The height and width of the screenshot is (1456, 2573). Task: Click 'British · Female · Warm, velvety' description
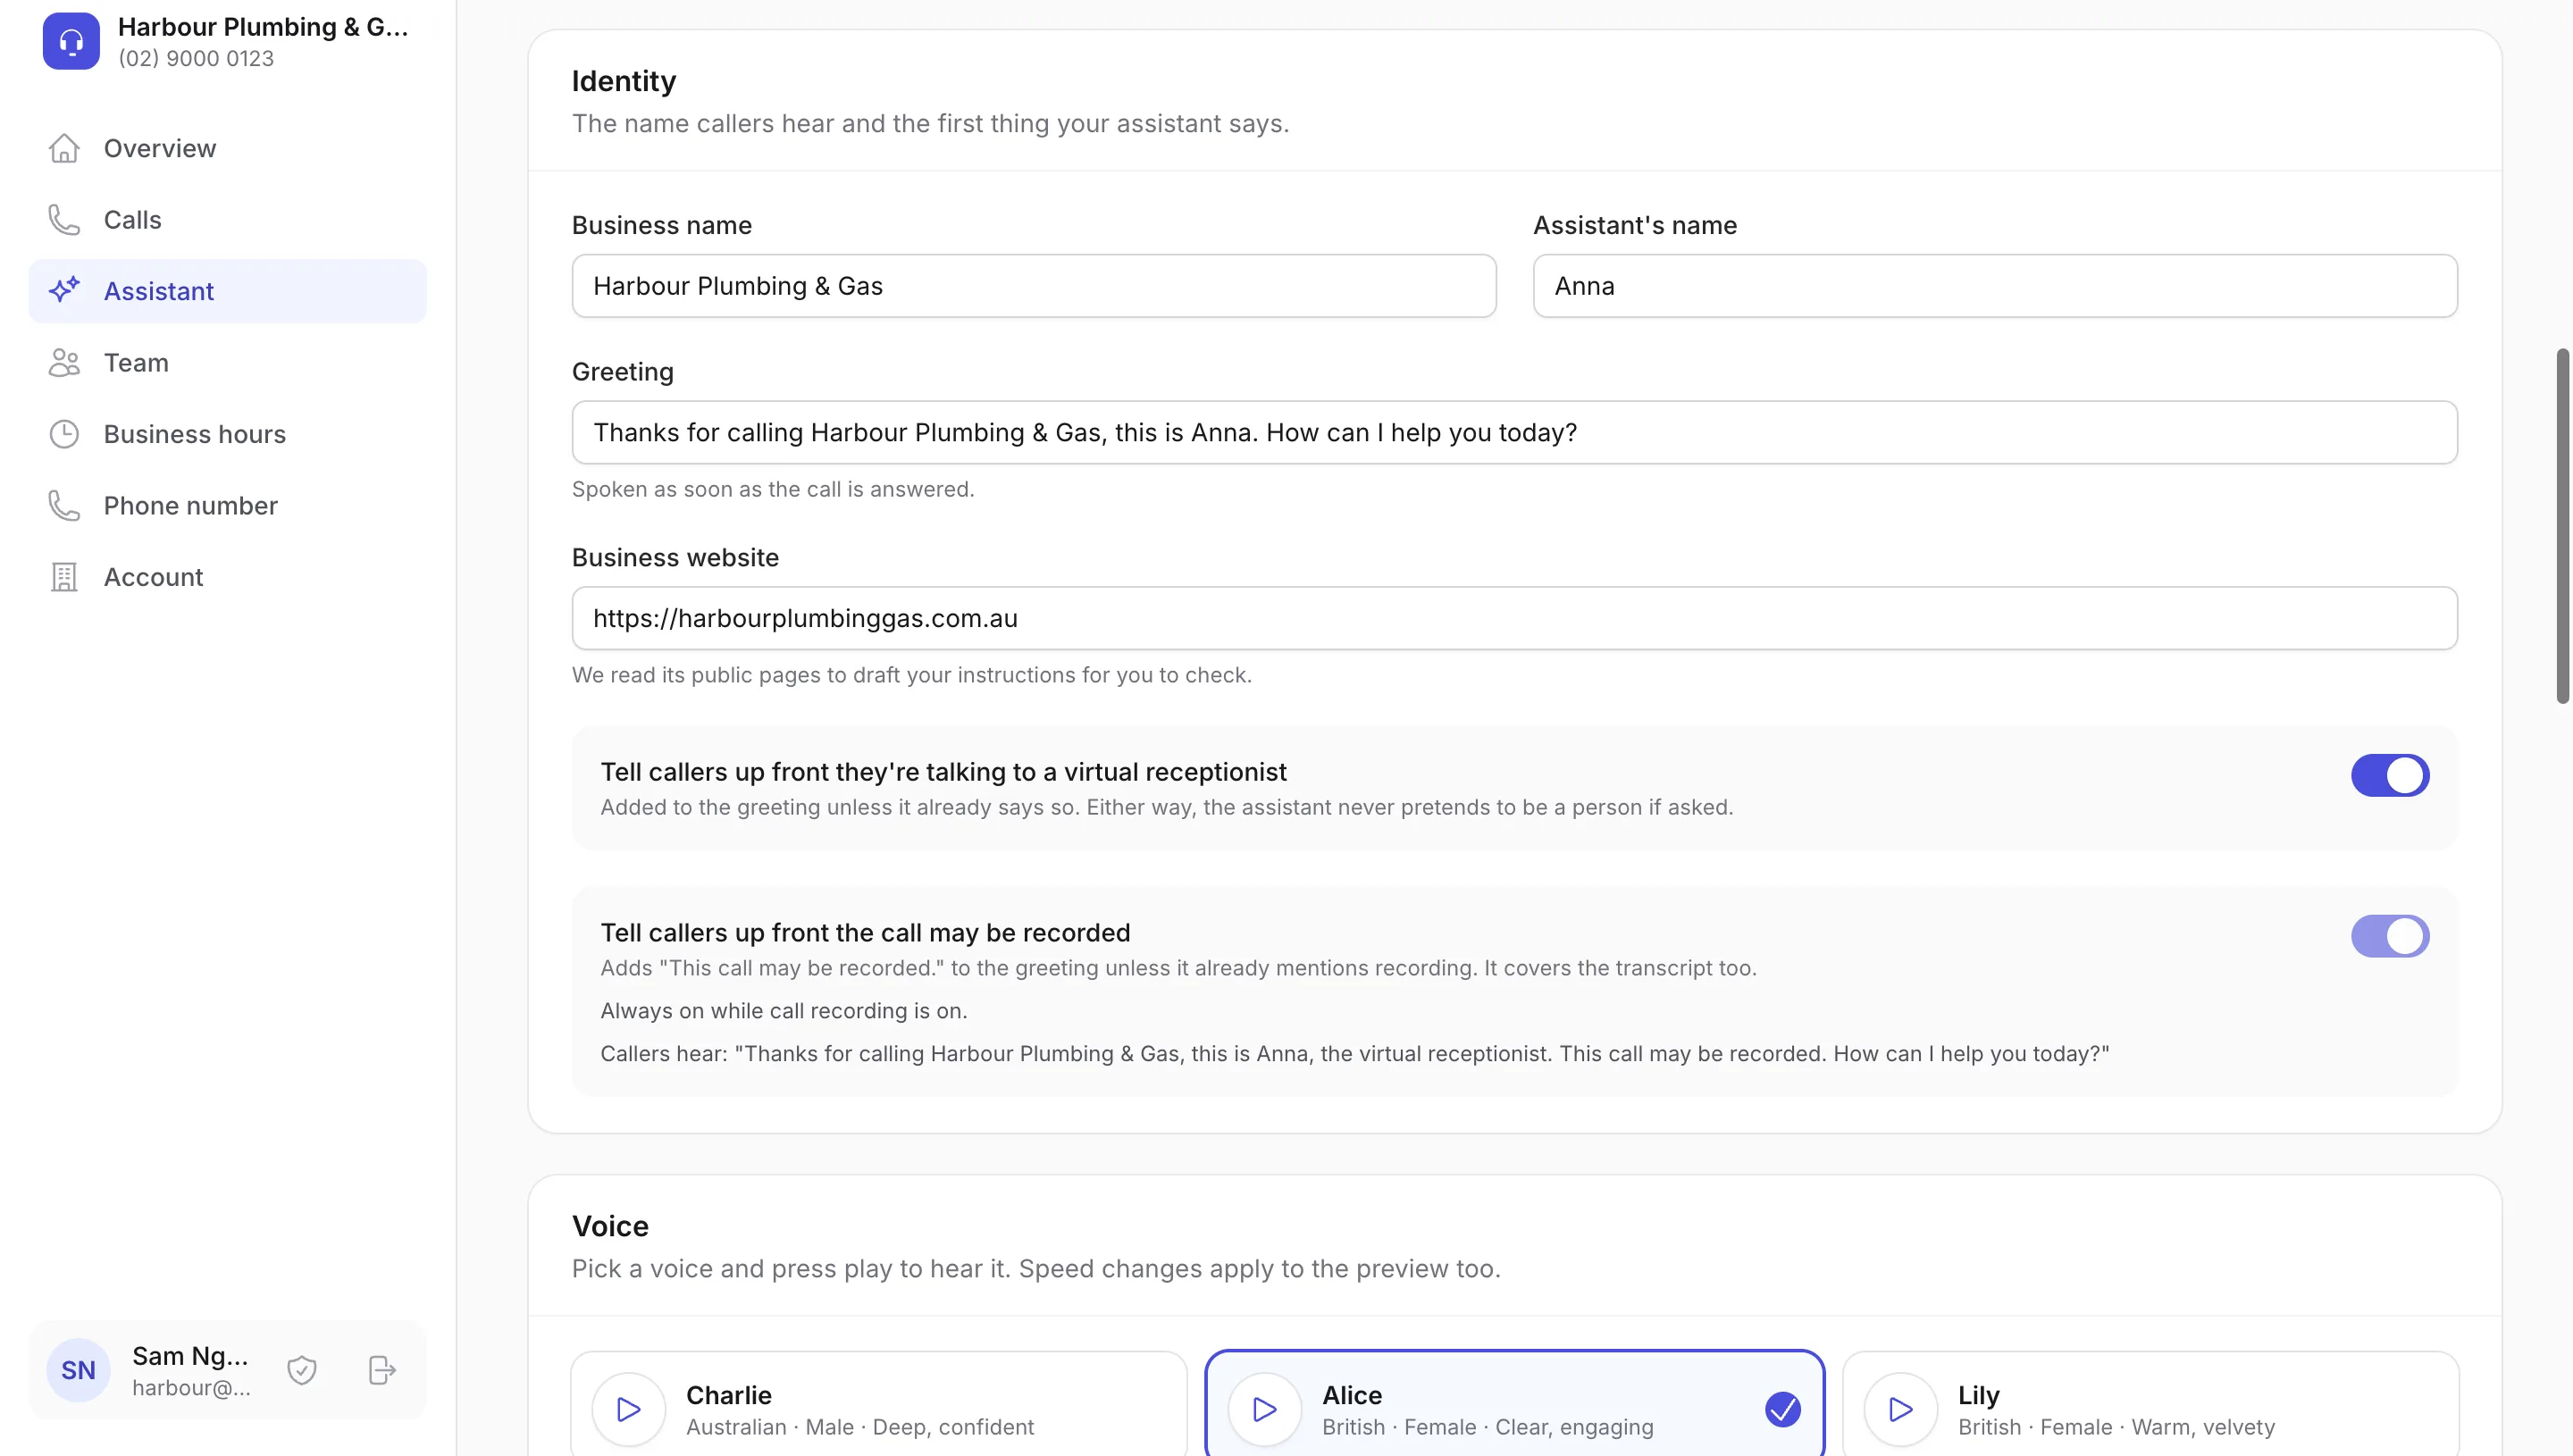[x=2116, y=1428]
